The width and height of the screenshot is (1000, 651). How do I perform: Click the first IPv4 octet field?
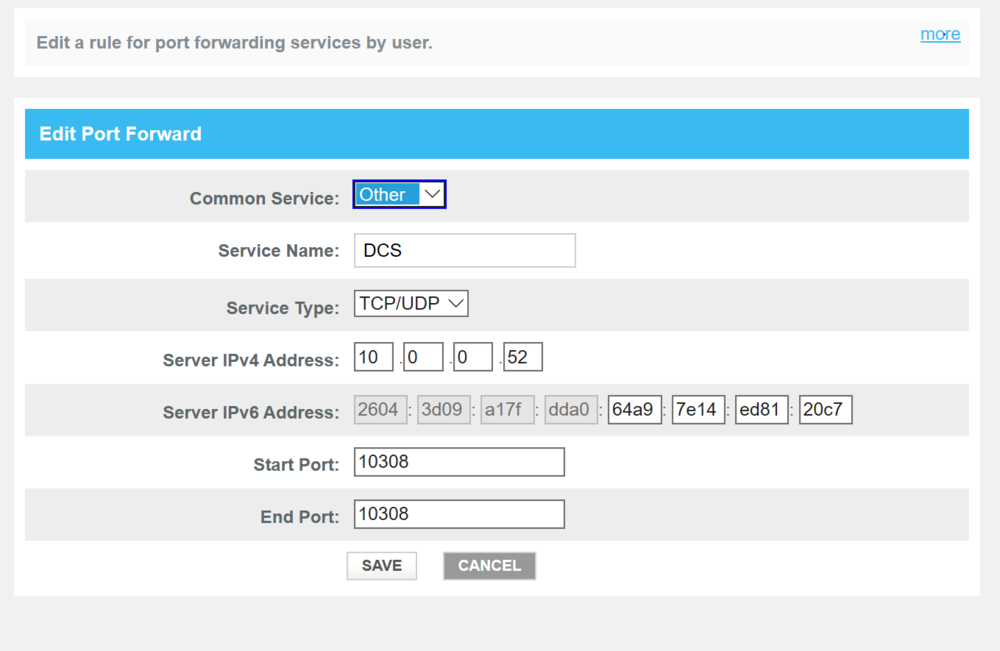373,357
